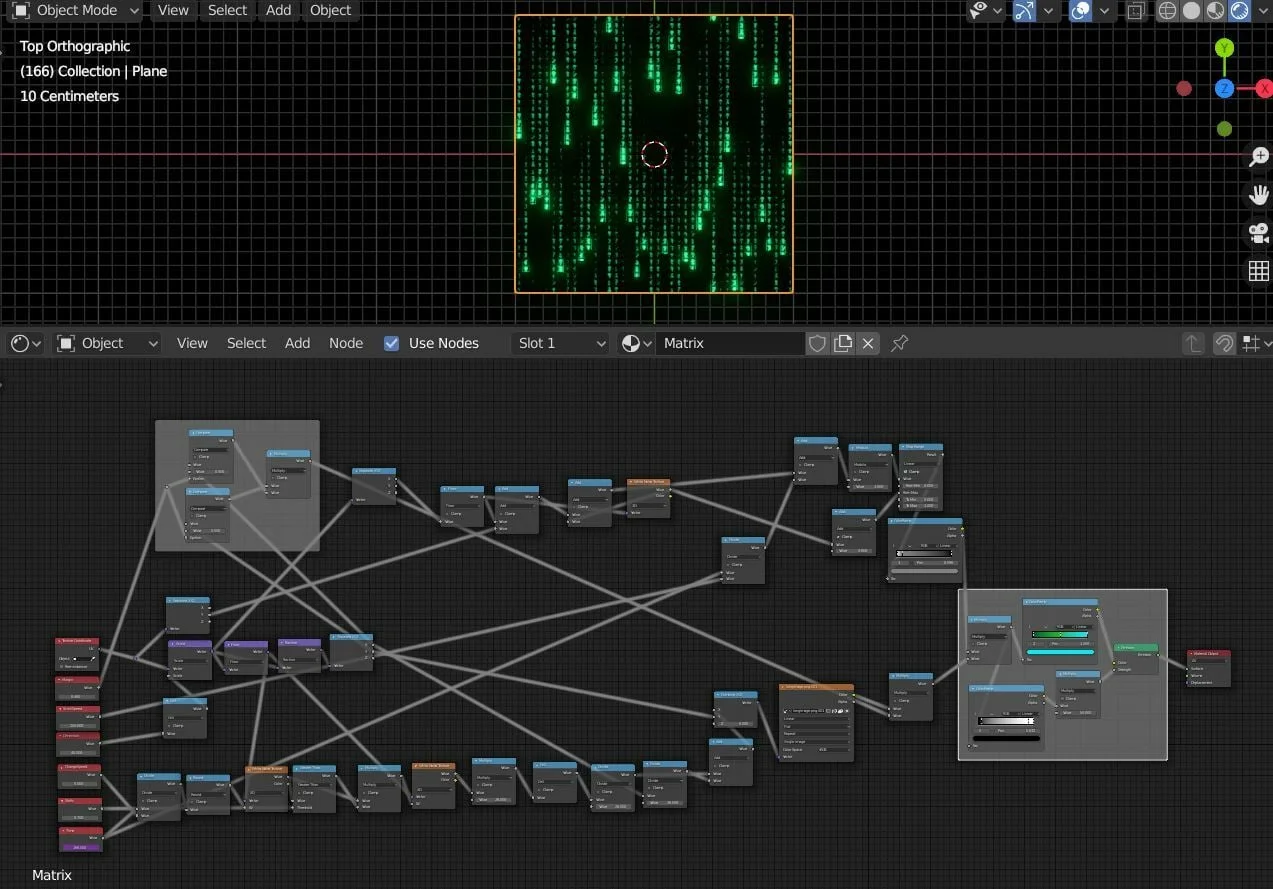Screen dimensions: 1273x889
Task: Click the zoom in/out viewport icon
Action: (1258, 157)
